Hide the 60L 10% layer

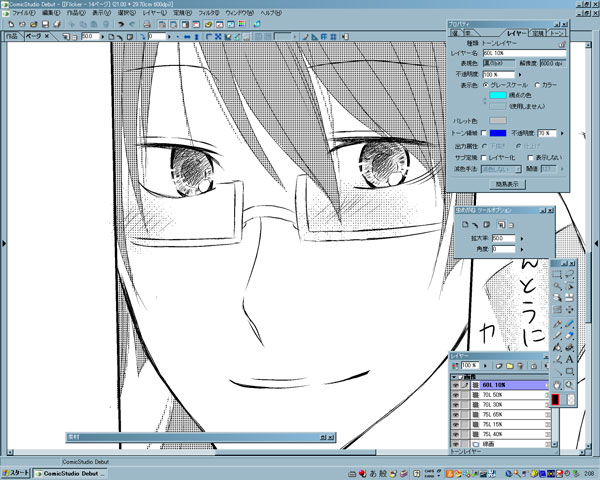click(x=455, y=385)
